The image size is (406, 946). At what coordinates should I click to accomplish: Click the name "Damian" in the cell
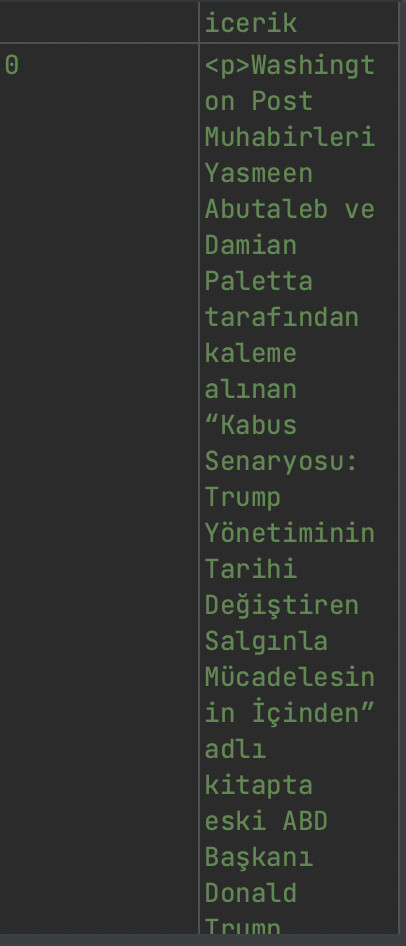point(251,246)
